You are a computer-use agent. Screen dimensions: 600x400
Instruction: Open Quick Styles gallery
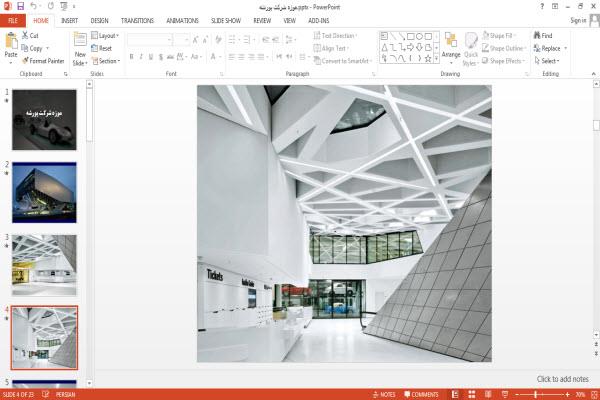click(x=471, y=49)
